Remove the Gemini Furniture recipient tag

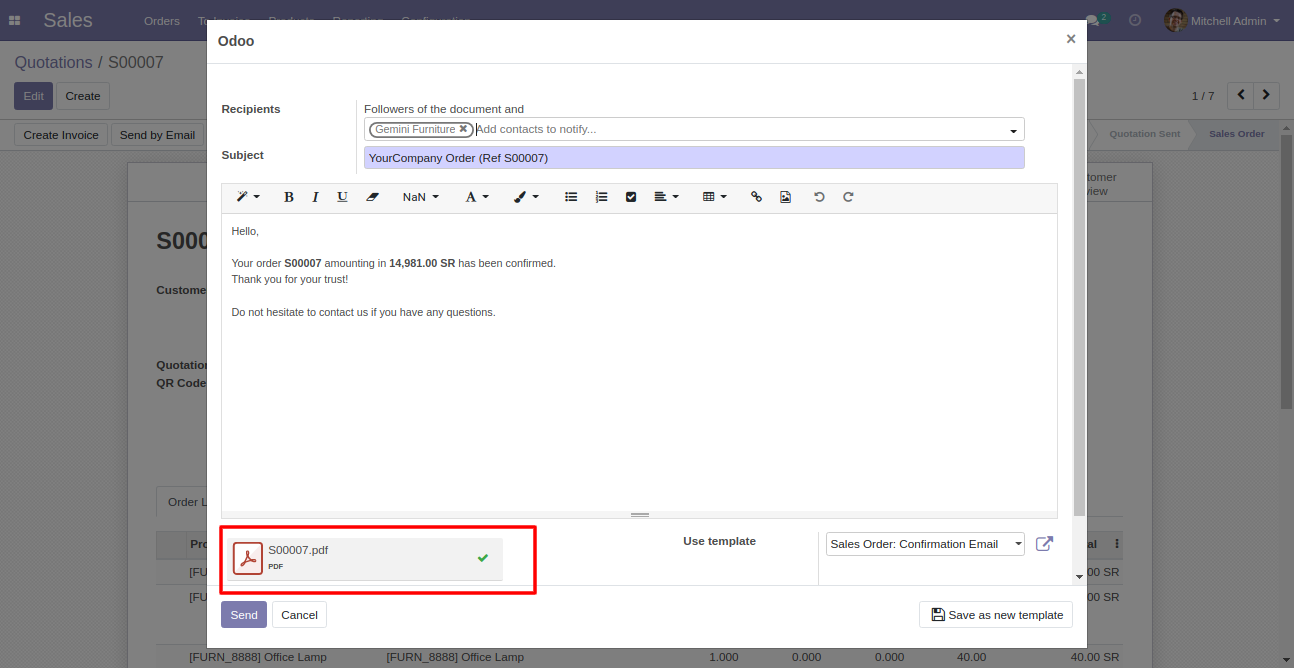(x=463, y=129)
